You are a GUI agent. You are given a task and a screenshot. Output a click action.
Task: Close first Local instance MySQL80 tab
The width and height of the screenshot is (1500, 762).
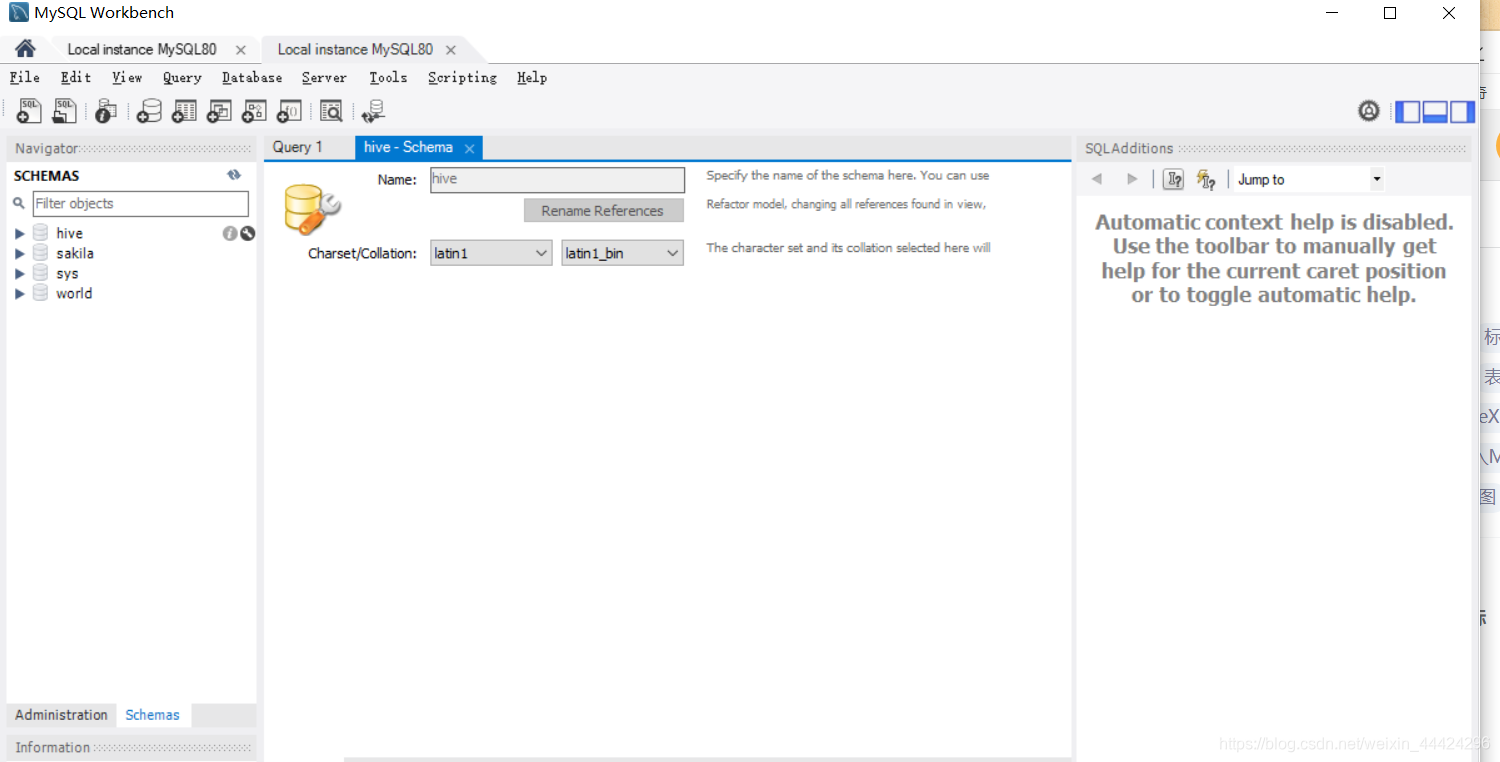pos(240,50)
